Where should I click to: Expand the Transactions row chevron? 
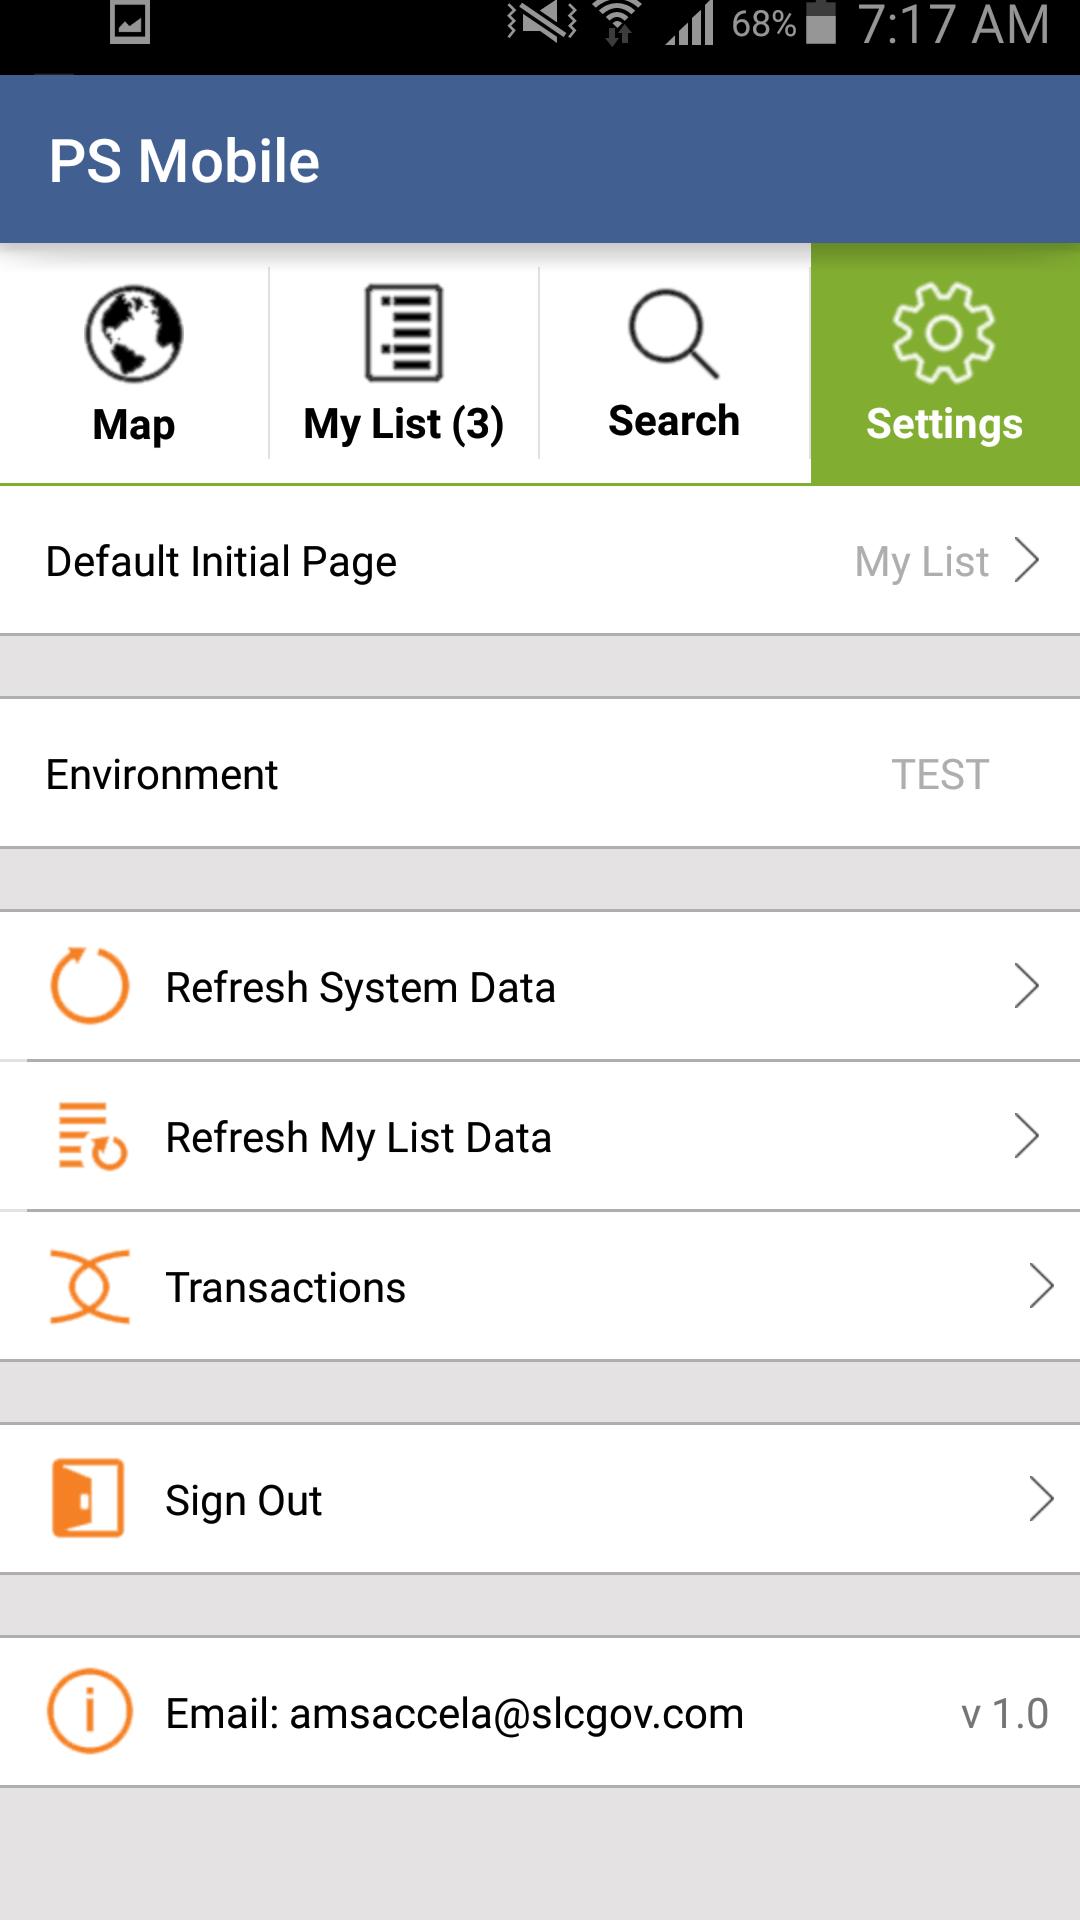[1041, 1286]
